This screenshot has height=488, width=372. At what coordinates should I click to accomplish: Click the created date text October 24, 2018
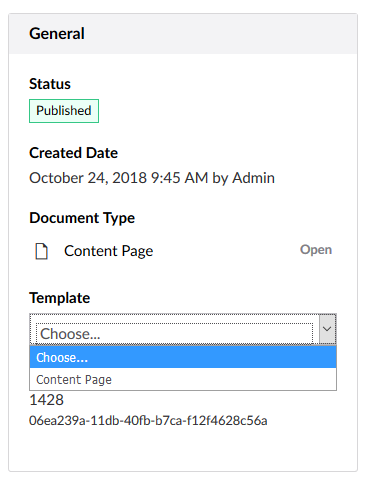(88, 178)
